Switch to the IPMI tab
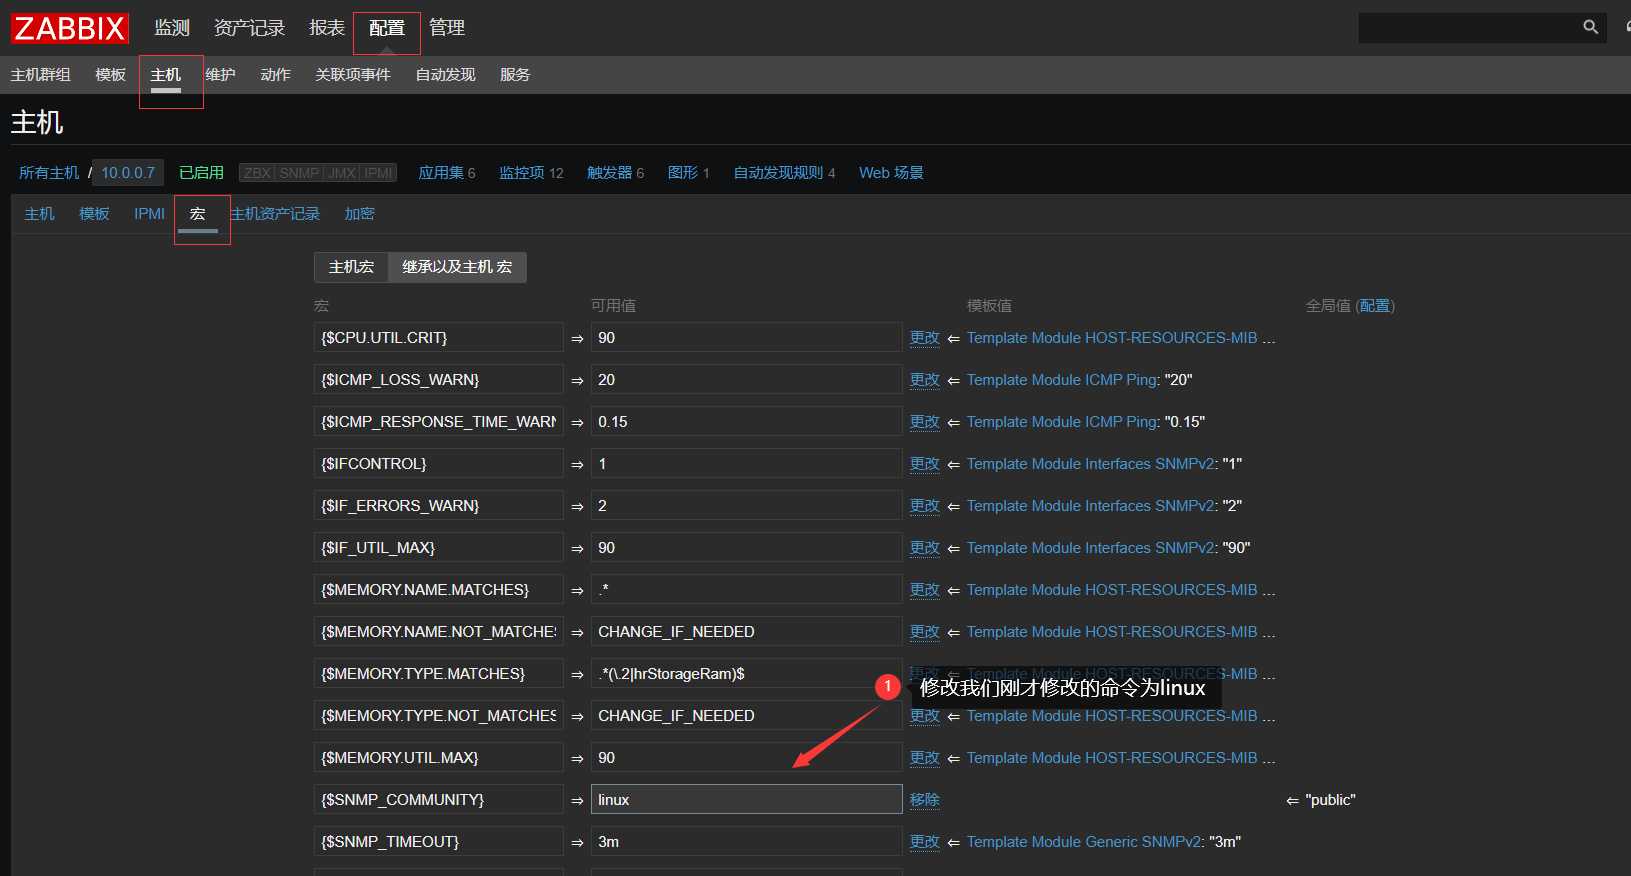Screen dimensions: 1631x876 (x=150, y=214)
